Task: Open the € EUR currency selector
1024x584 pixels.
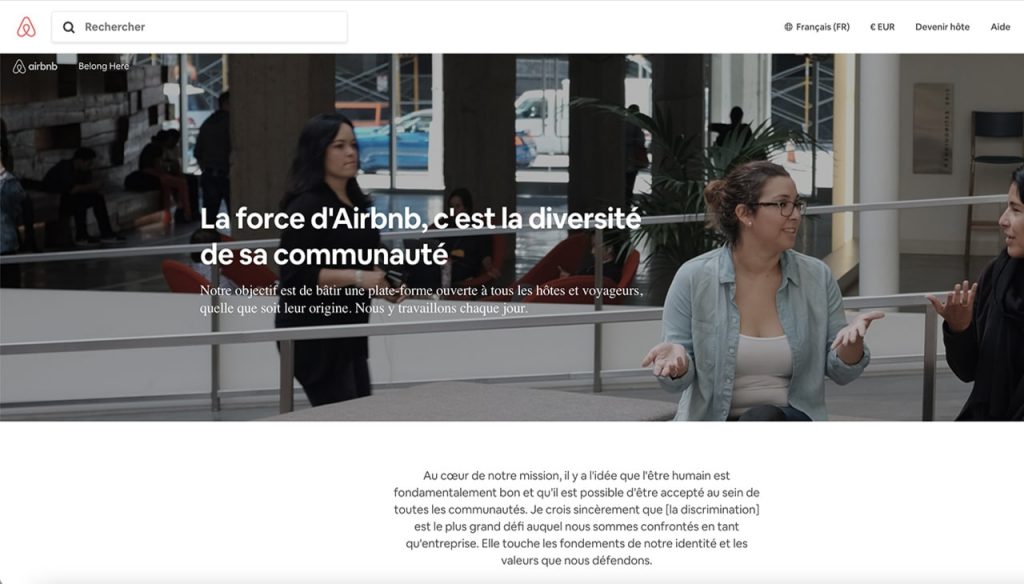Action: [x=882, y=27]
